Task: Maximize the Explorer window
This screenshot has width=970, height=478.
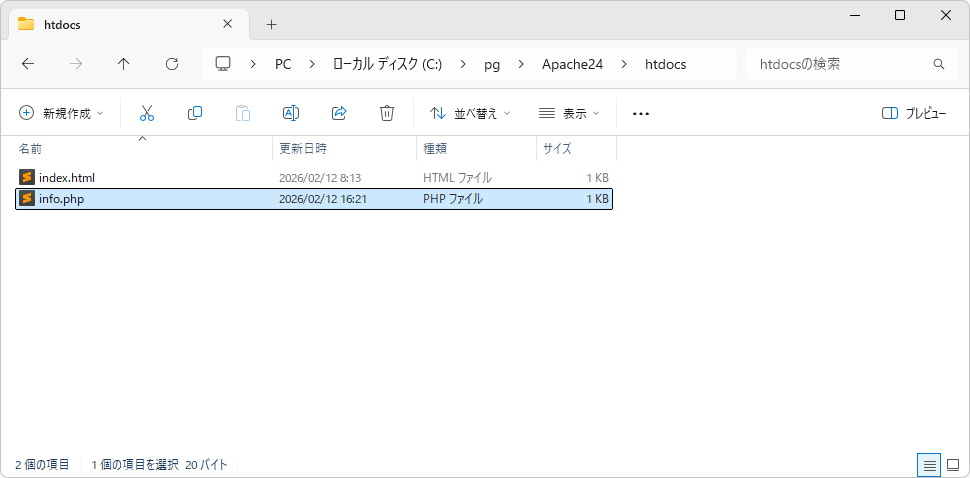Action: point(900,15)
